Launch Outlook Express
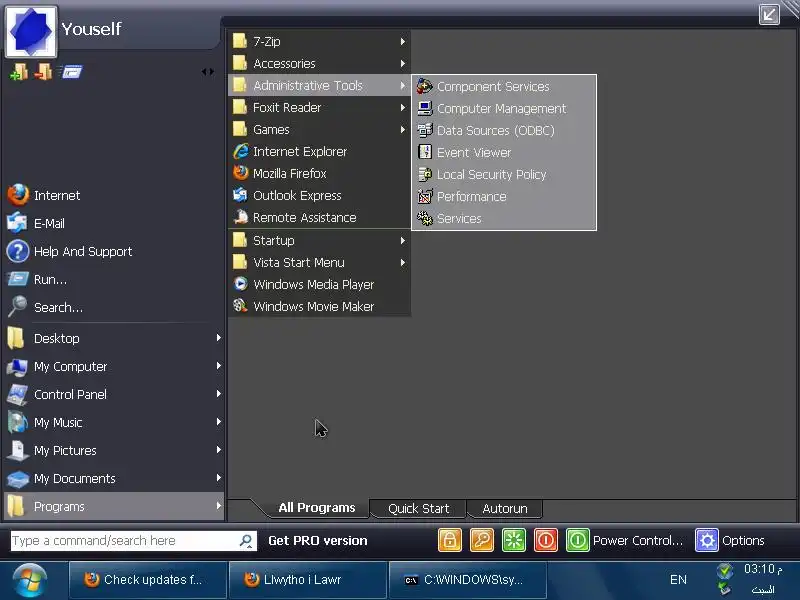The width and height of the screenshot is (800, 600). click(x=319, y=195)
